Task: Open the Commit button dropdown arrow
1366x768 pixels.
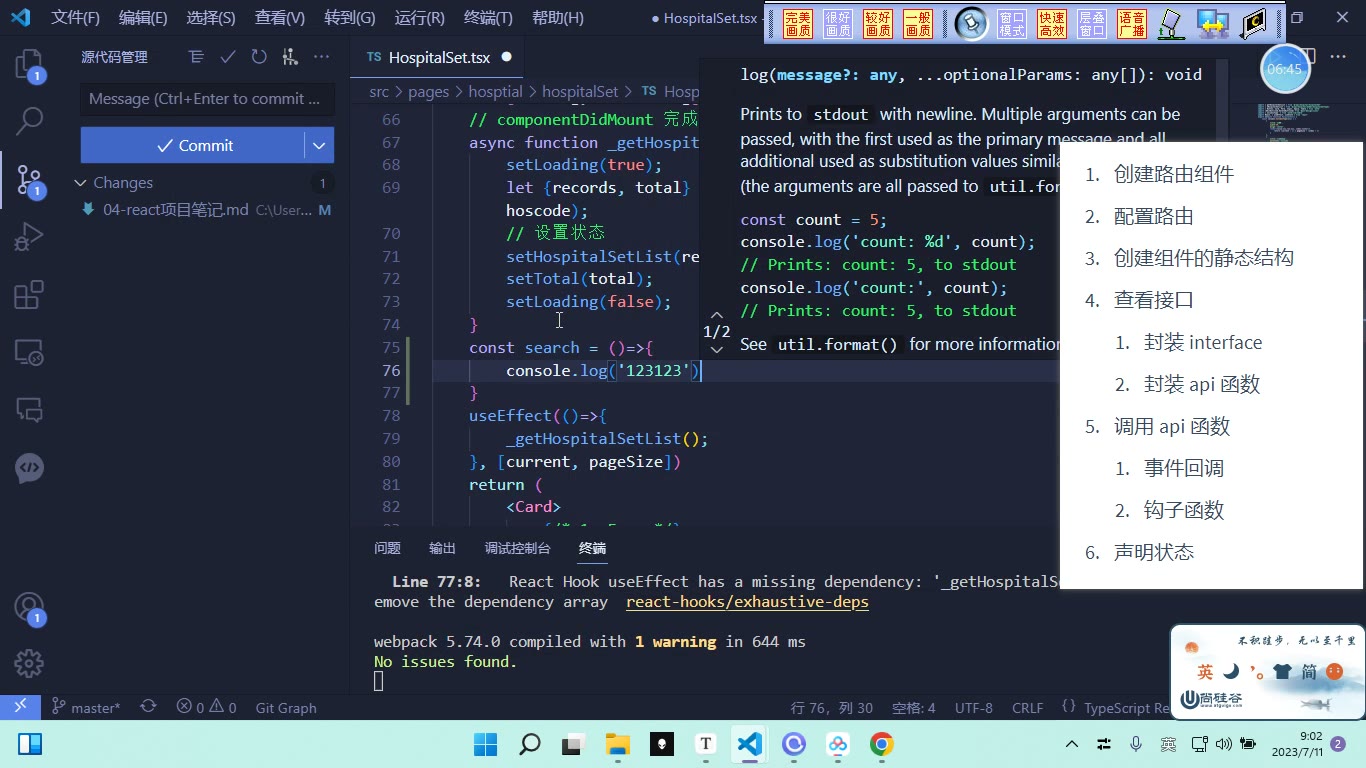Action: coord(319,145)
